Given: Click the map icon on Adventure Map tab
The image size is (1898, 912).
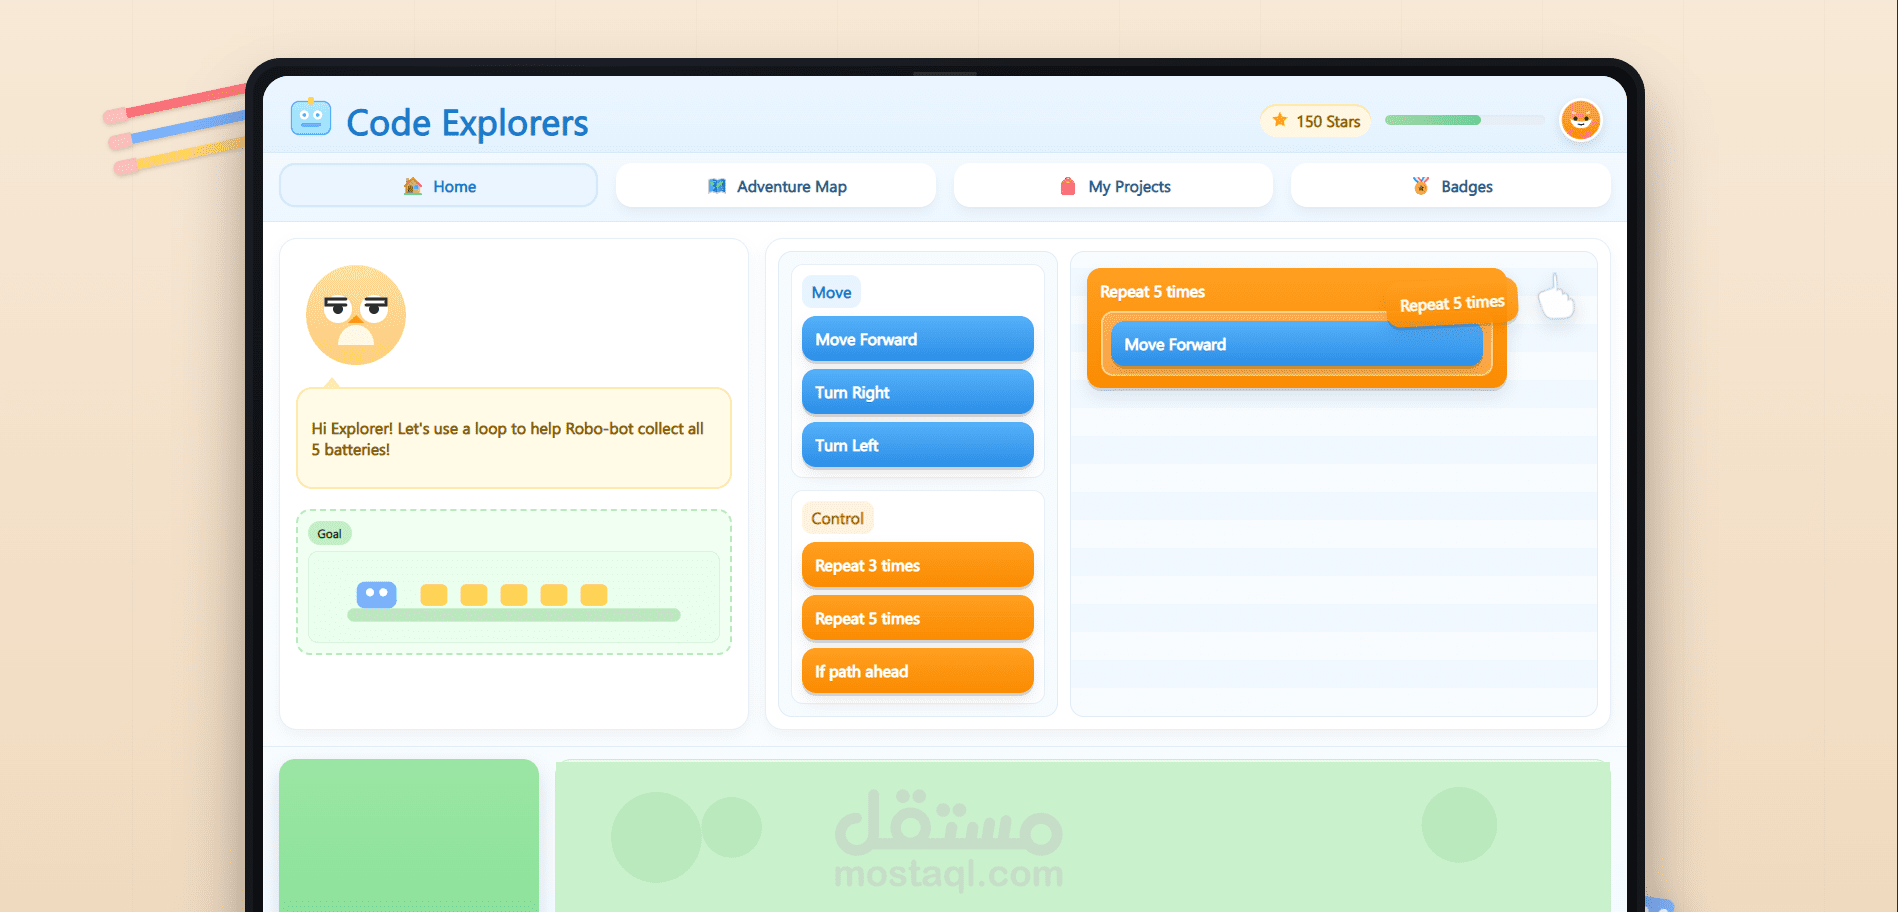Looking at the screenshot, I should 716,185.
